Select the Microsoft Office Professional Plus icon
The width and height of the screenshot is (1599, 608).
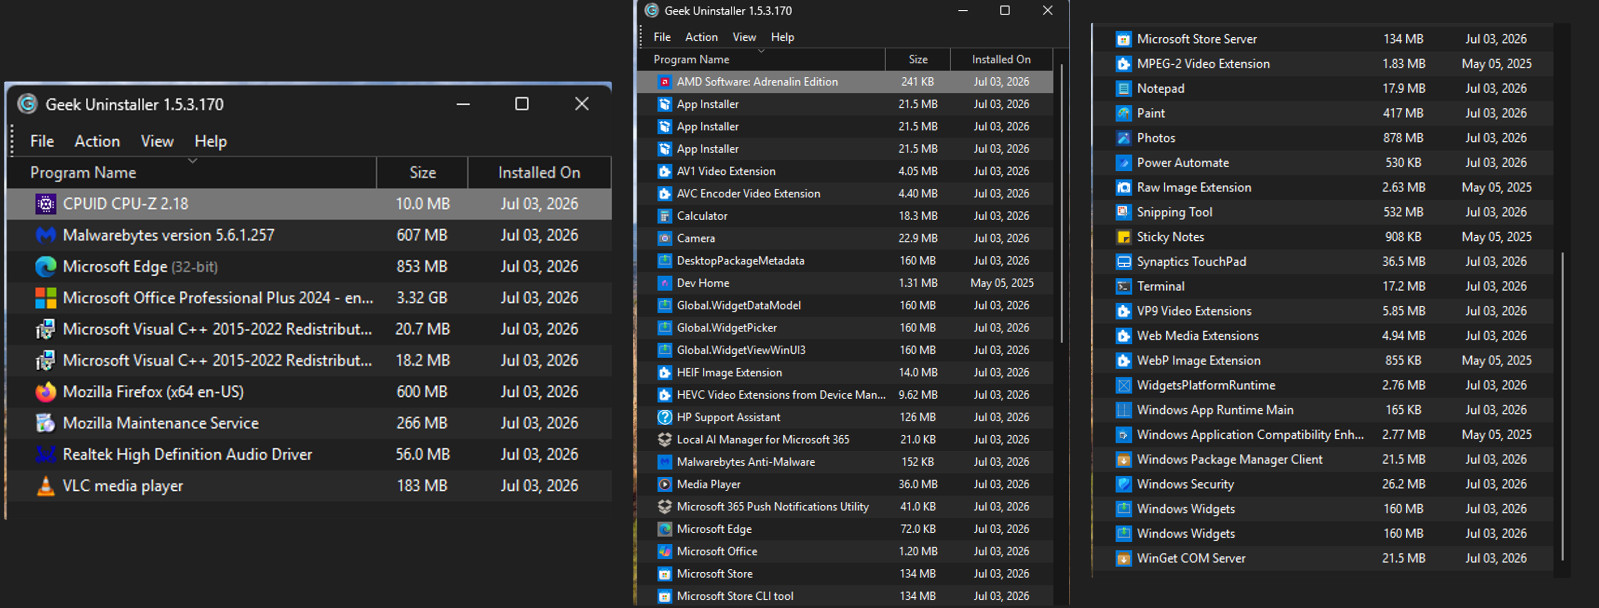[x=45, y=298]
